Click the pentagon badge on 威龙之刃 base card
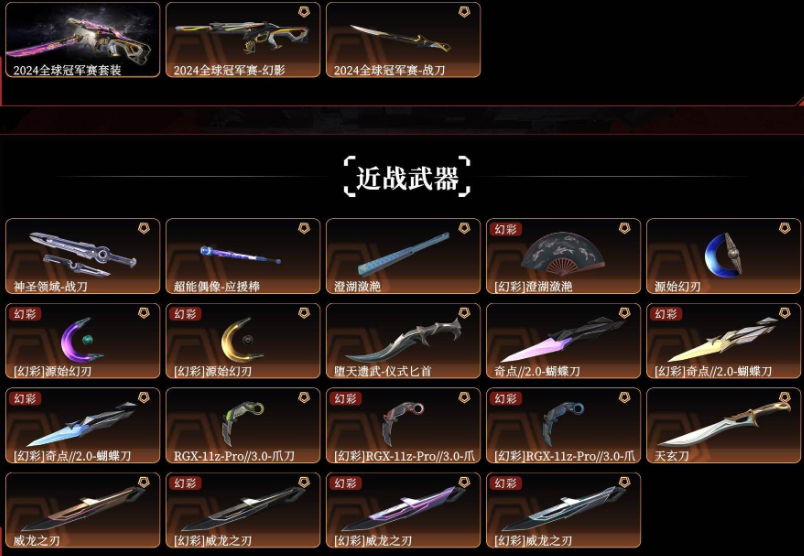Image resolution: width=804 pixels, height=556 pixels. coord(144,482)
